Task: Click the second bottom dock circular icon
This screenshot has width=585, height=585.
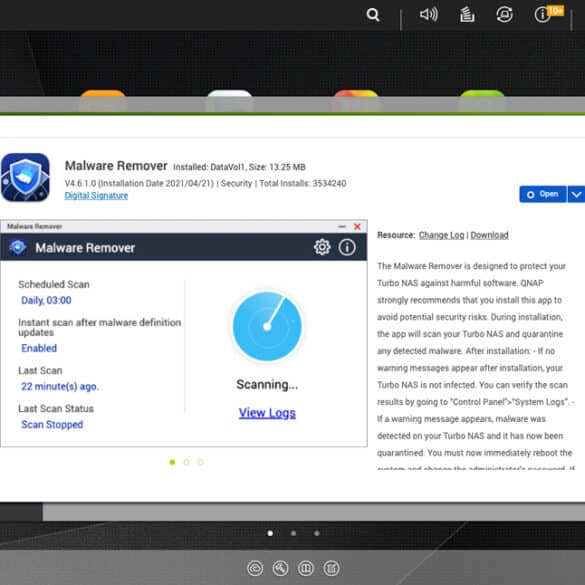Action: (x=281, y=568)
